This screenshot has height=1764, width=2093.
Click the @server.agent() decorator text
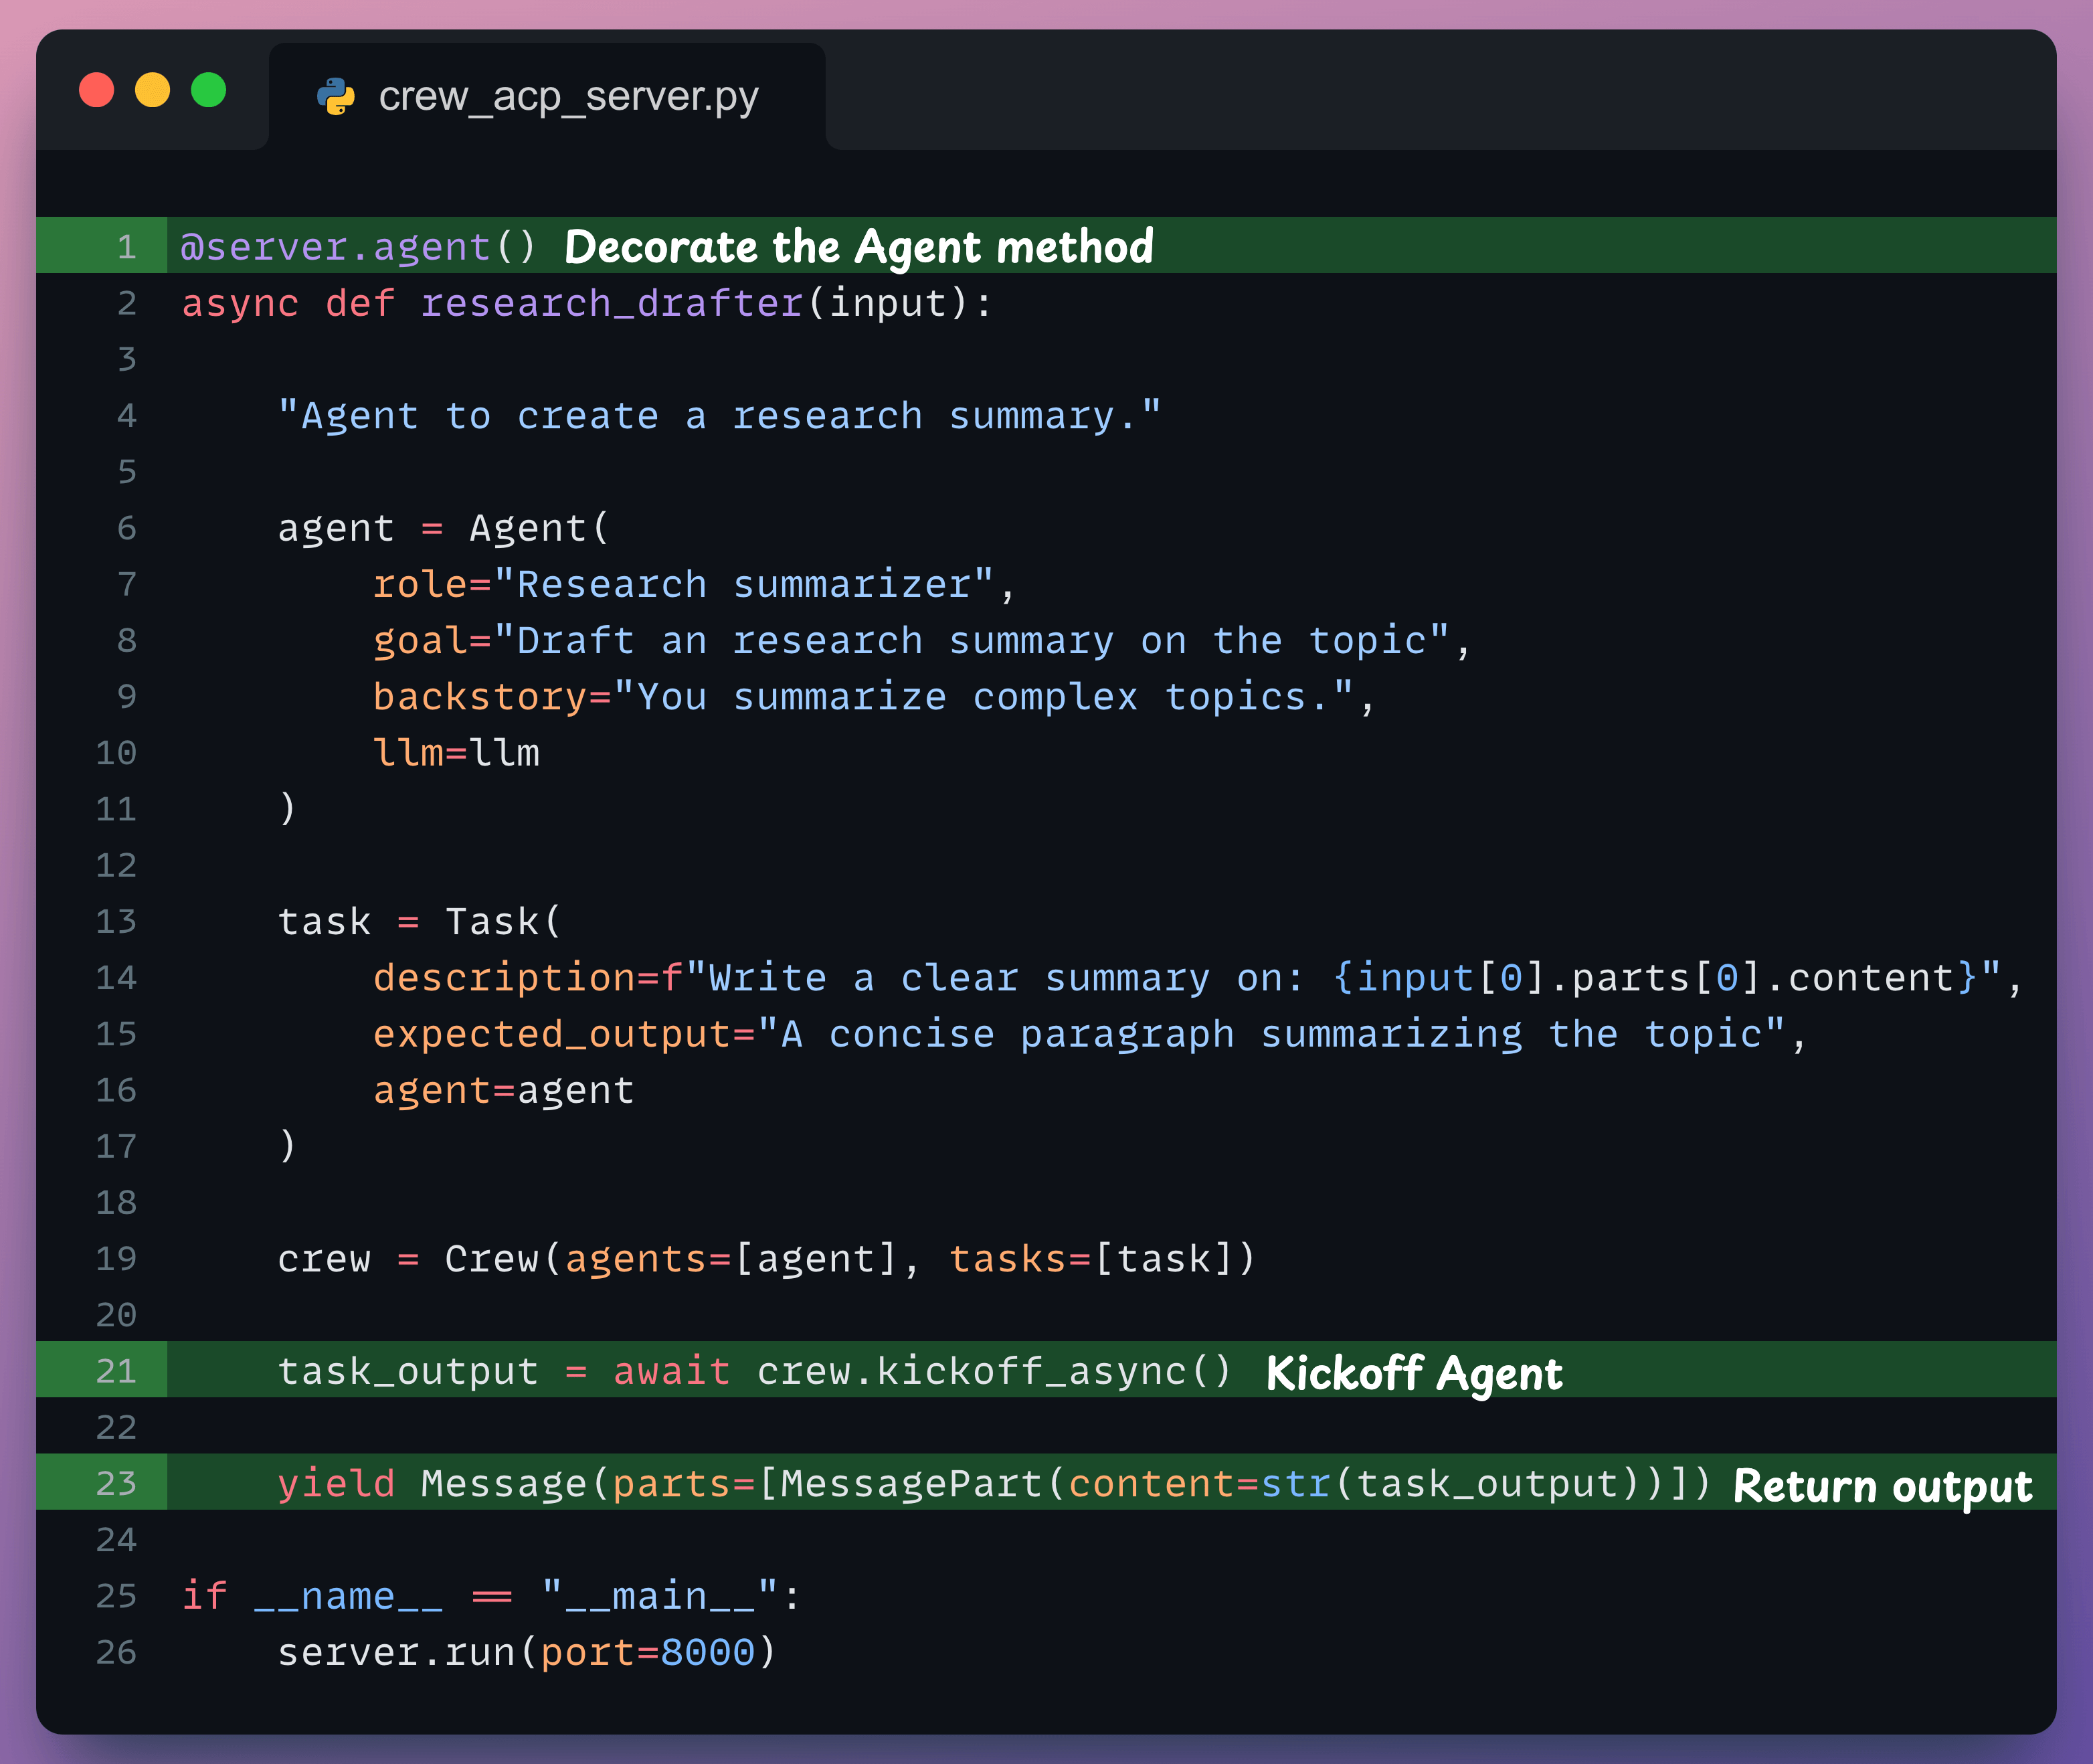click(358, 247)
